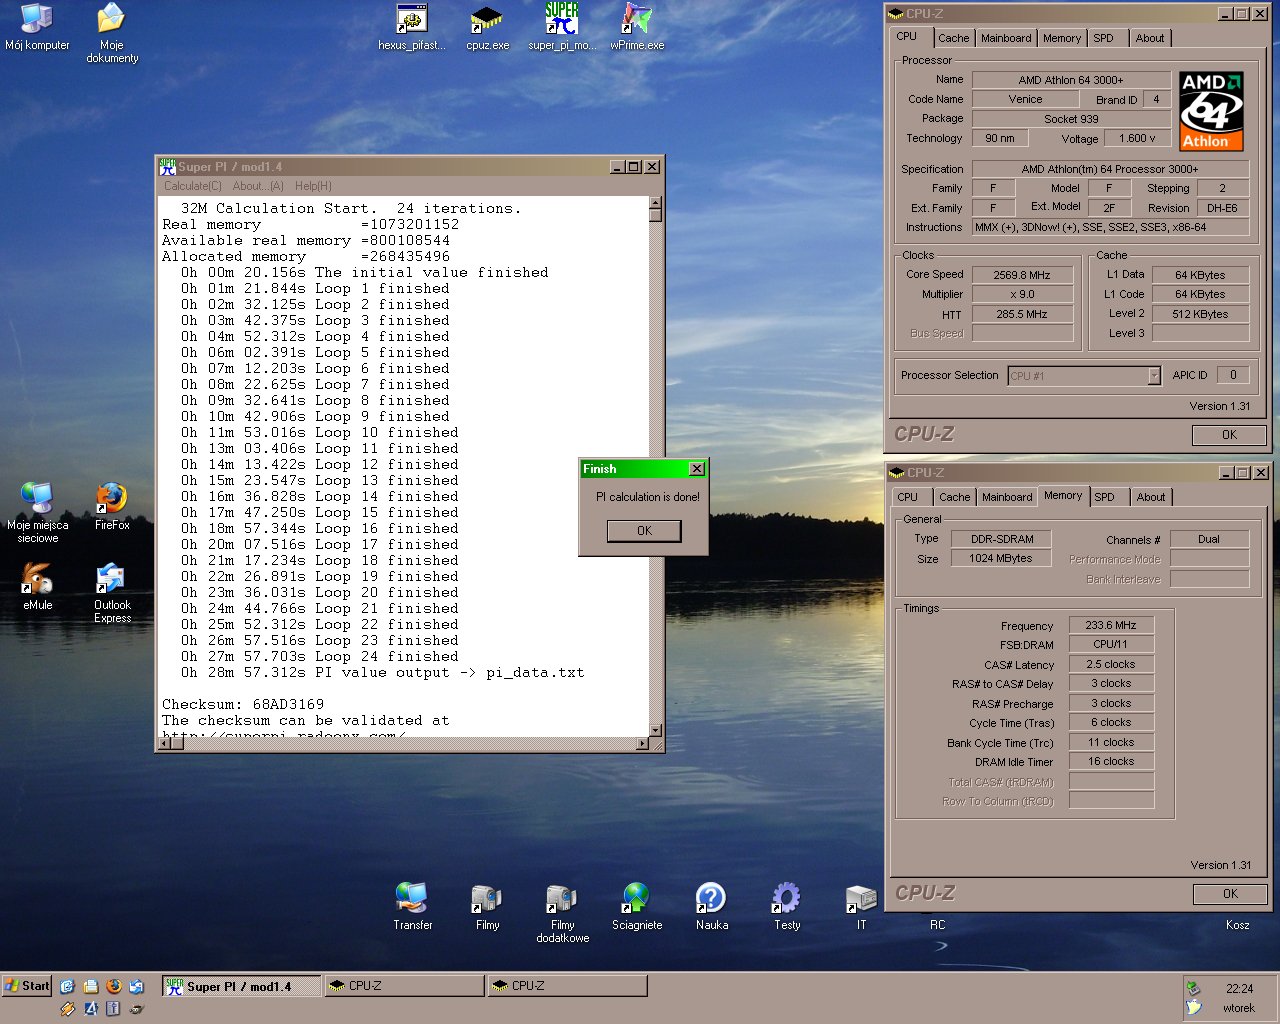Activate Super PI / mod1.4 taskbar button
This screenshot has height=1024, width=1280.
click(x=241, y=986)
